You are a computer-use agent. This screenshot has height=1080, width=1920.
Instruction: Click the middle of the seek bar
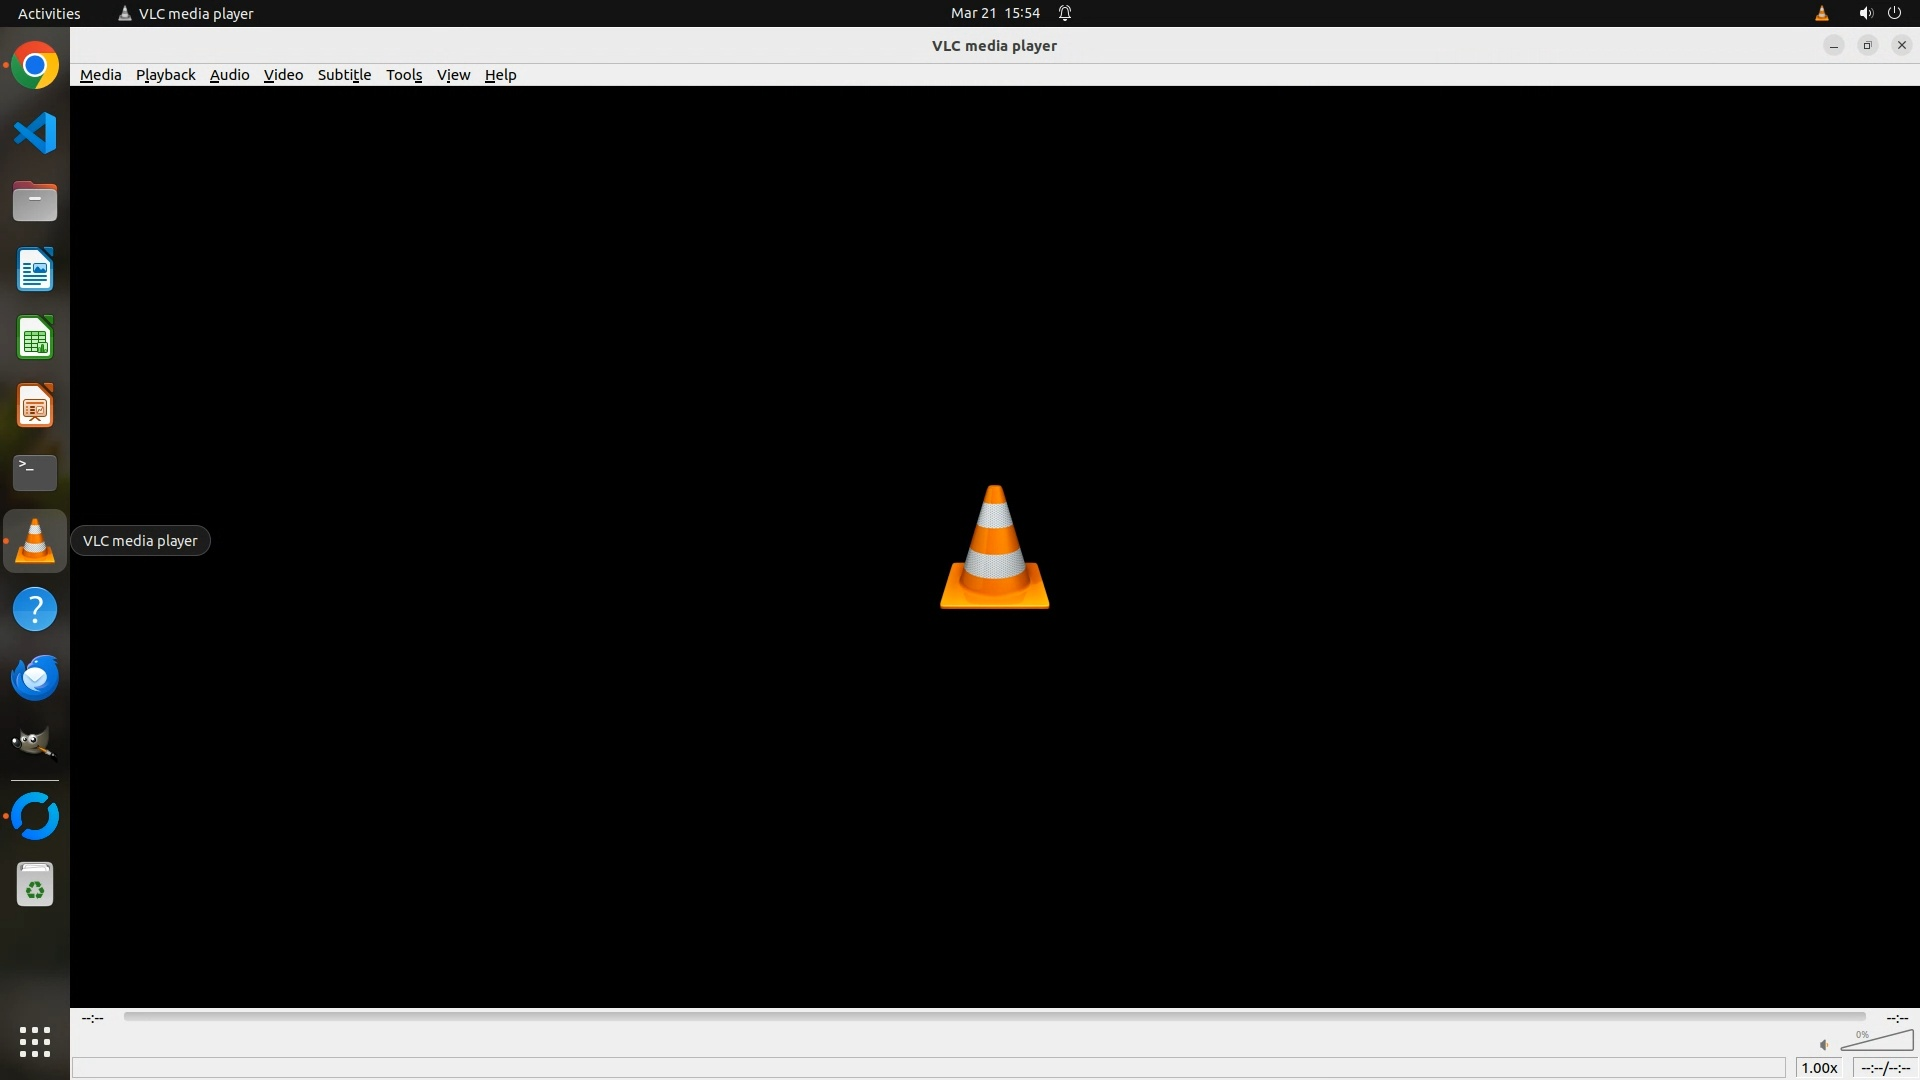point(994,1017)
